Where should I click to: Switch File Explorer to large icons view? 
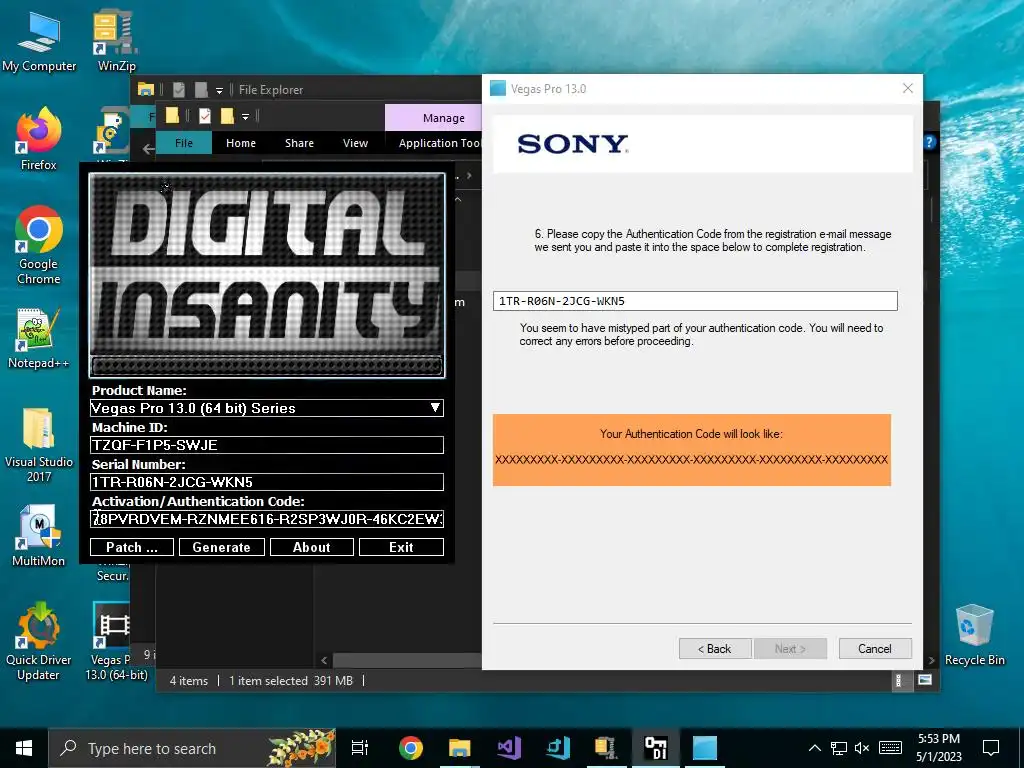point(925,680)
